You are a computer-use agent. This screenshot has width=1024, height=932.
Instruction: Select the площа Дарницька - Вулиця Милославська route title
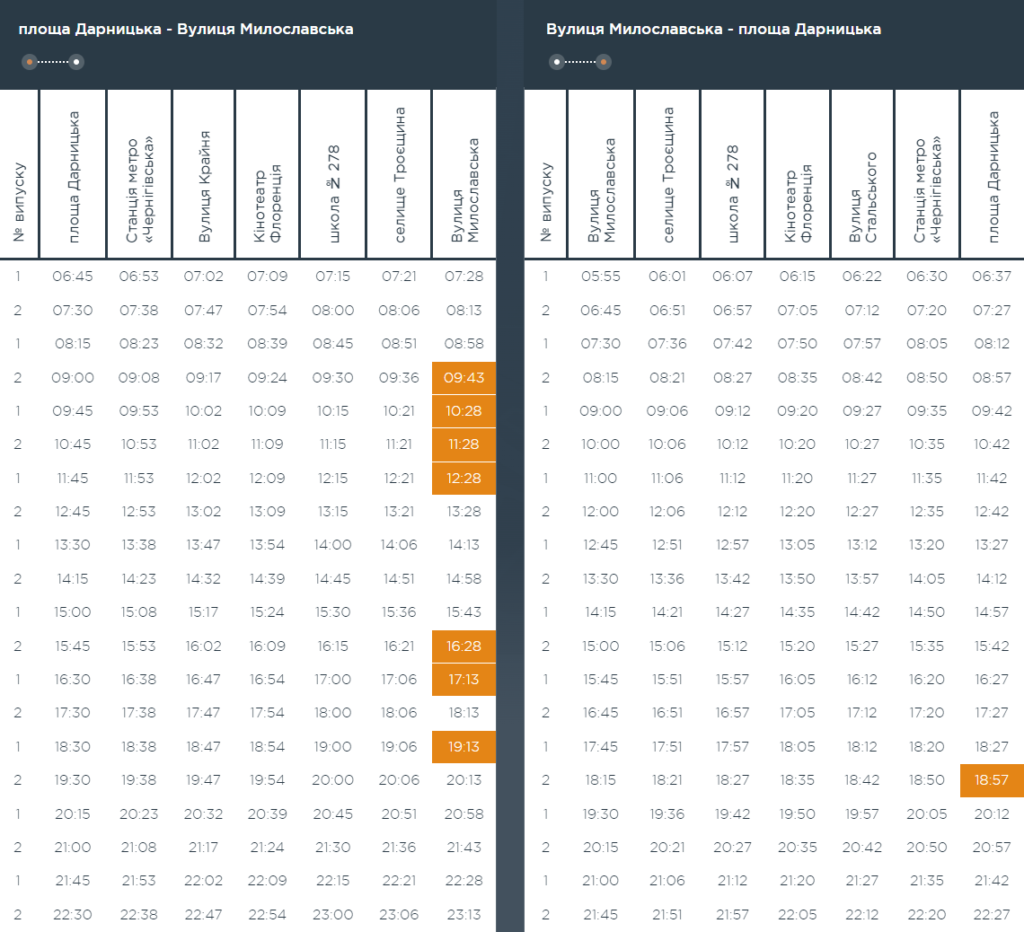tap(186, 29)
